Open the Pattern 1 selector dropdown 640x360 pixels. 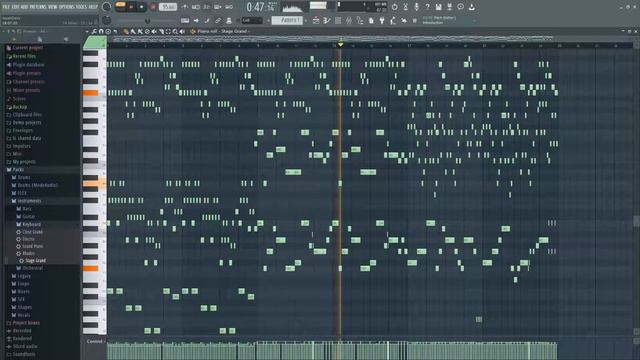[287, 20]
